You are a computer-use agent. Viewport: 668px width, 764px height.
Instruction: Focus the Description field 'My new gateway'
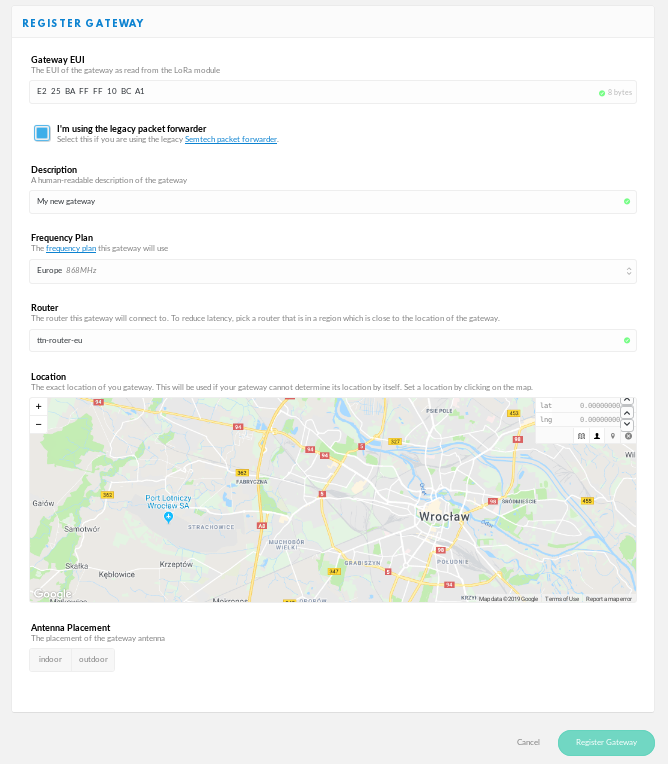pyautogui.click(x=333, y=202)
